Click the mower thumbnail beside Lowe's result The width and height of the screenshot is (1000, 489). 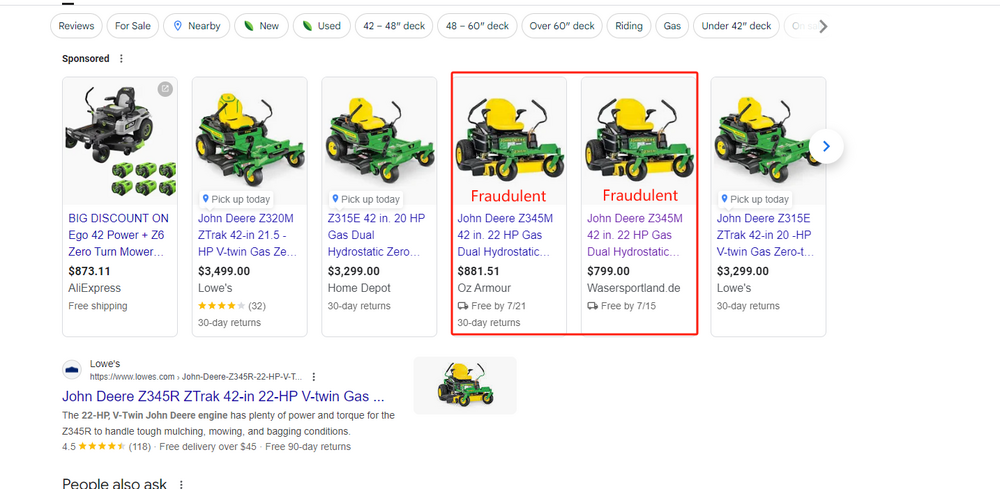[x=465, y=385]
